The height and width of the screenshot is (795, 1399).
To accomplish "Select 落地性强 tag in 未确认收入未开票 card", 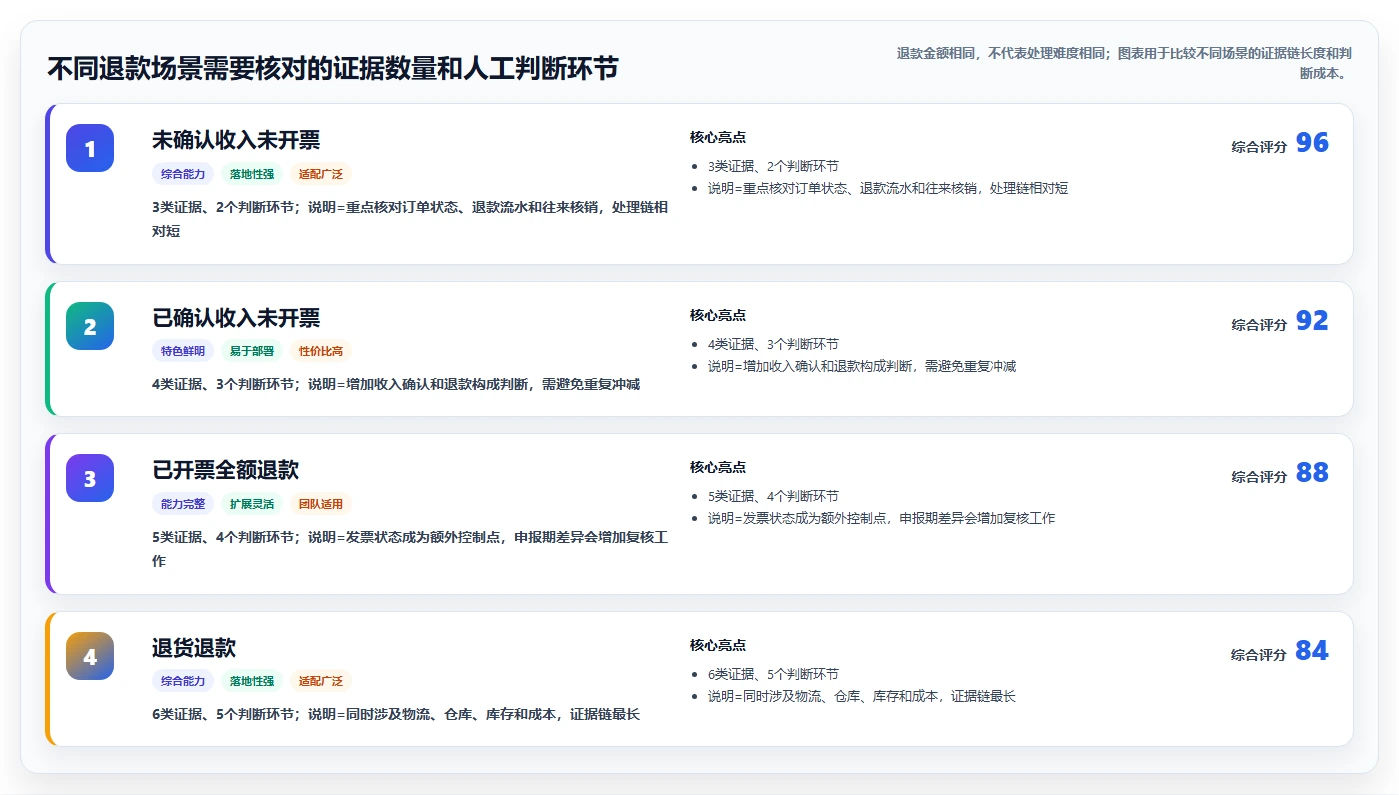I will [252, 174].
